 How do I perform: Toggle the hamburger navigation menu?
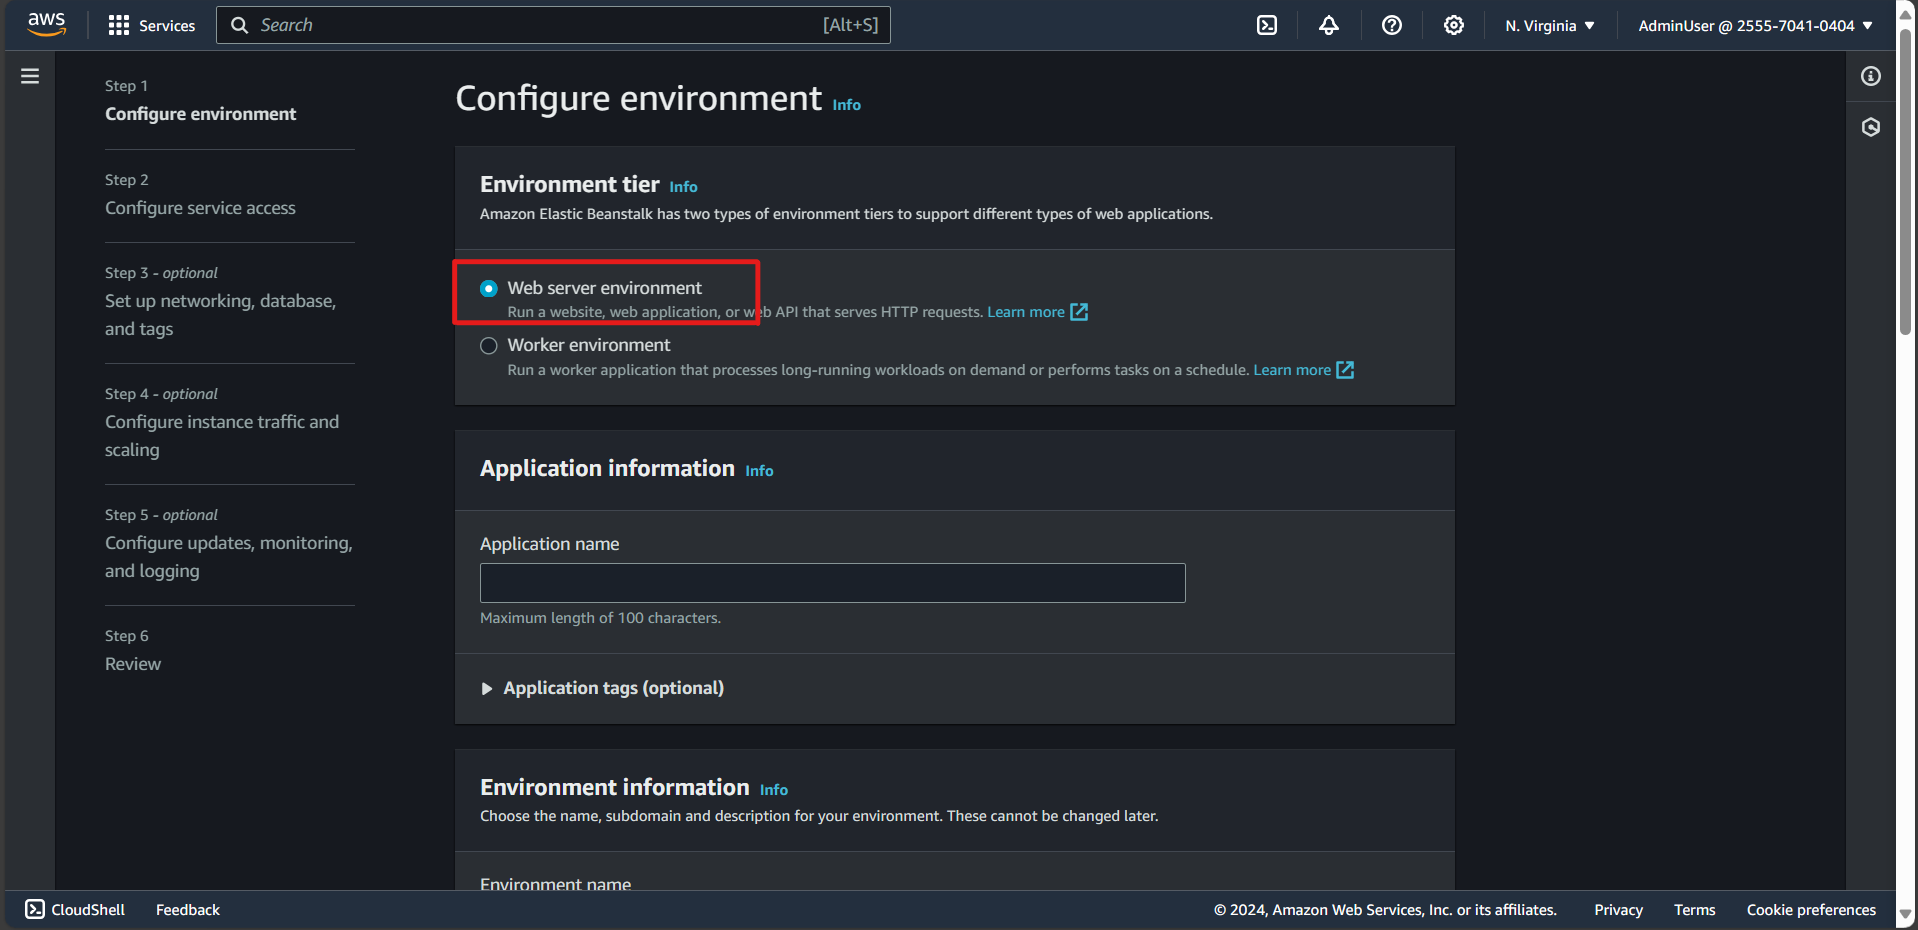click(x=30, y=76)
